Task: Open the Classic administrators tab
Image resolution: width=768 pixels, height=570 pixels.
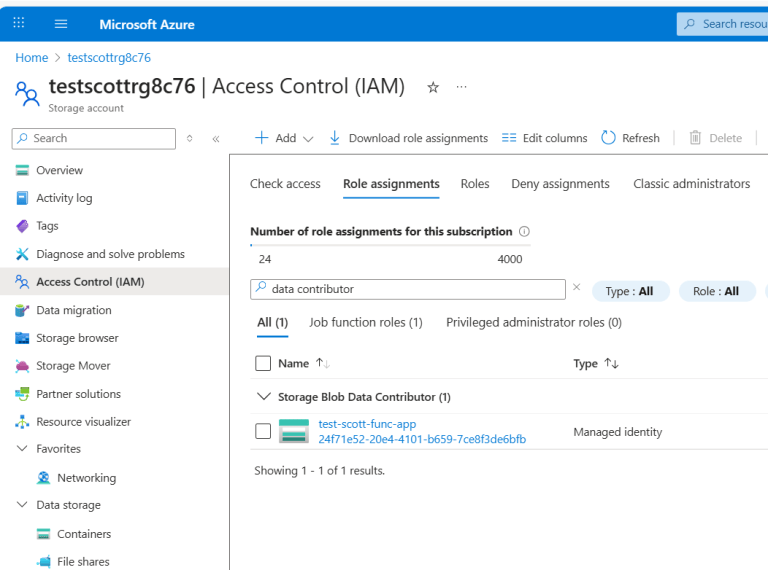Action: (x=692, y=184)
